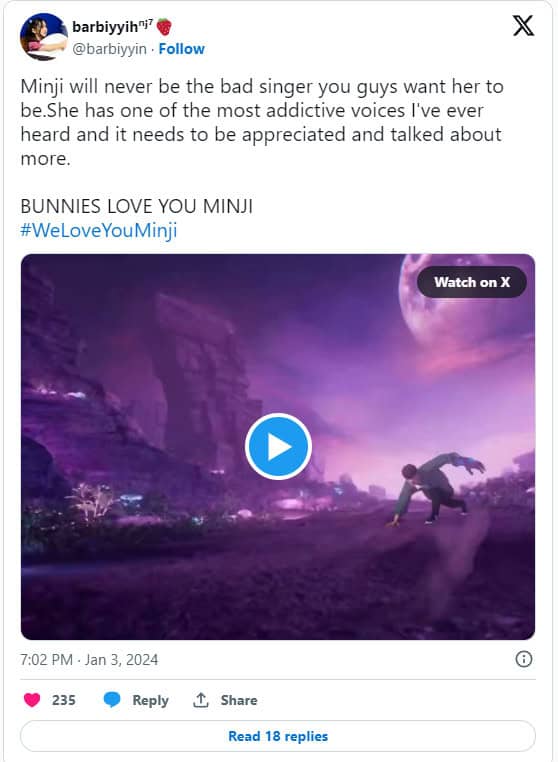Open the @barbiyyin handle link
This screenshot has width=558, height=762.
click(x=109, y=49)
